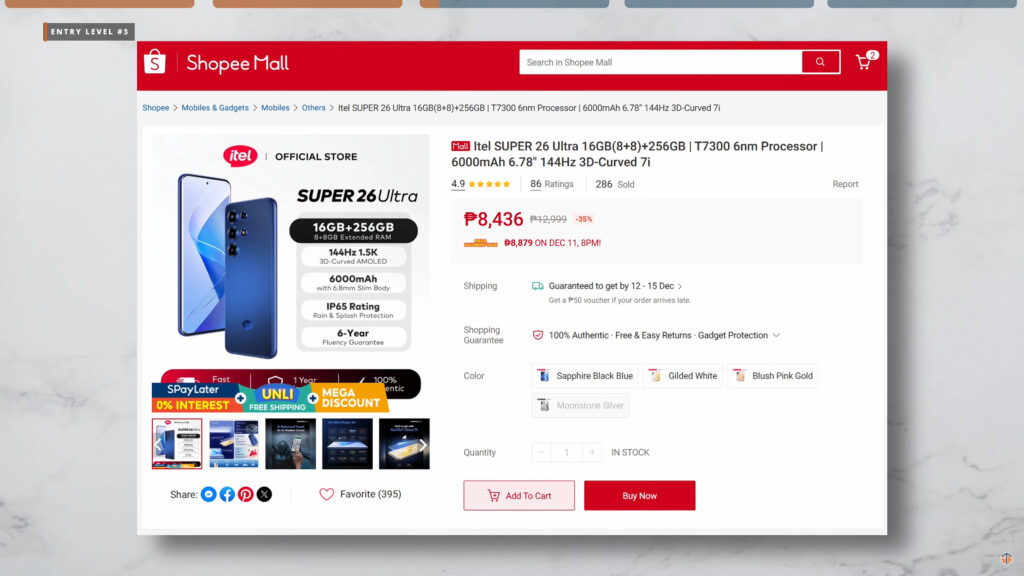
Task: Go to the Others breadcrumb category
Action: click(x=313, y=108)
